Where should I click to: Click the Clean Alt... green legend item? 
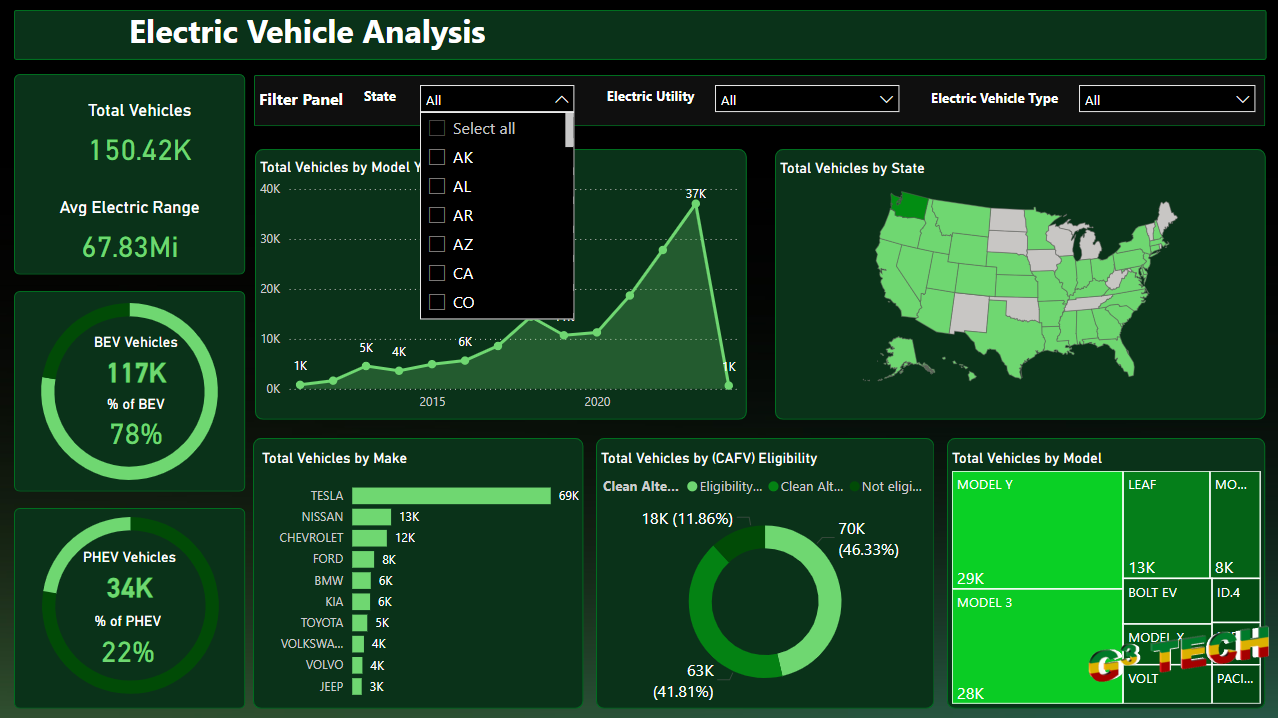[805, 487]
